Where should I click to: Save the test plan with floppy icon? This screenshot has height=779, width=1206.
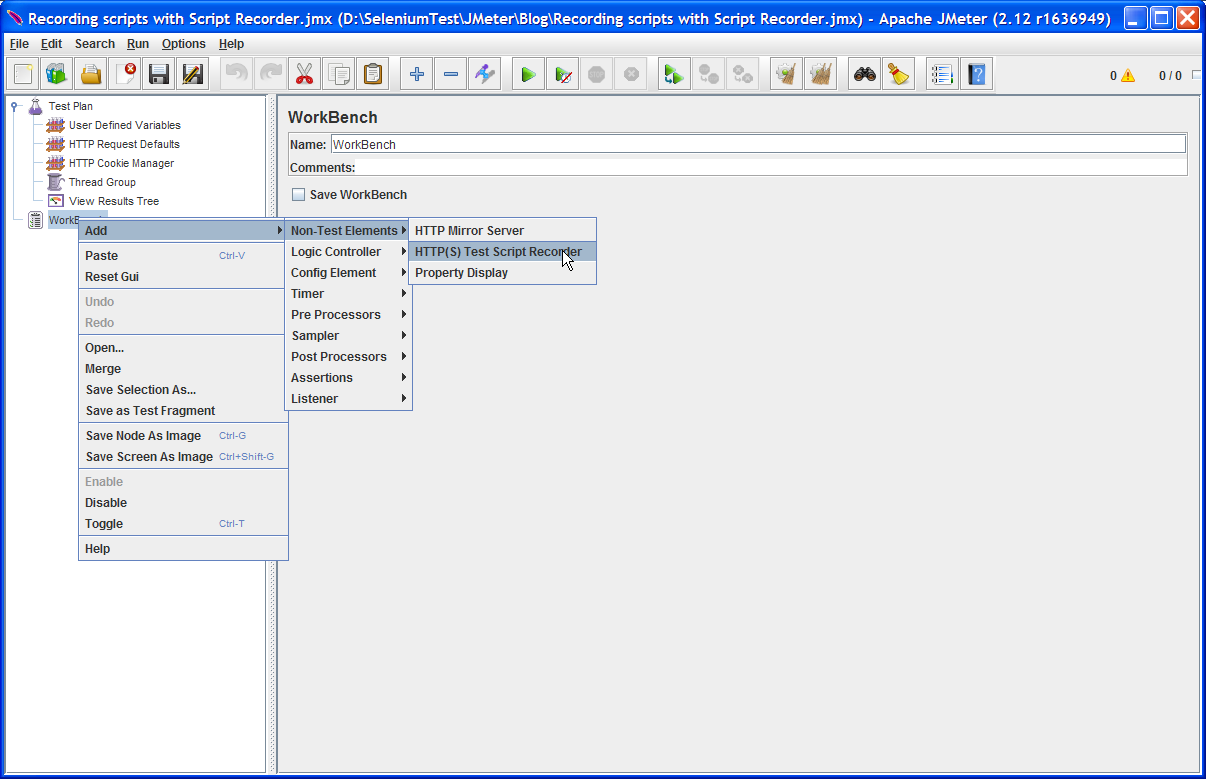point(159,74)
